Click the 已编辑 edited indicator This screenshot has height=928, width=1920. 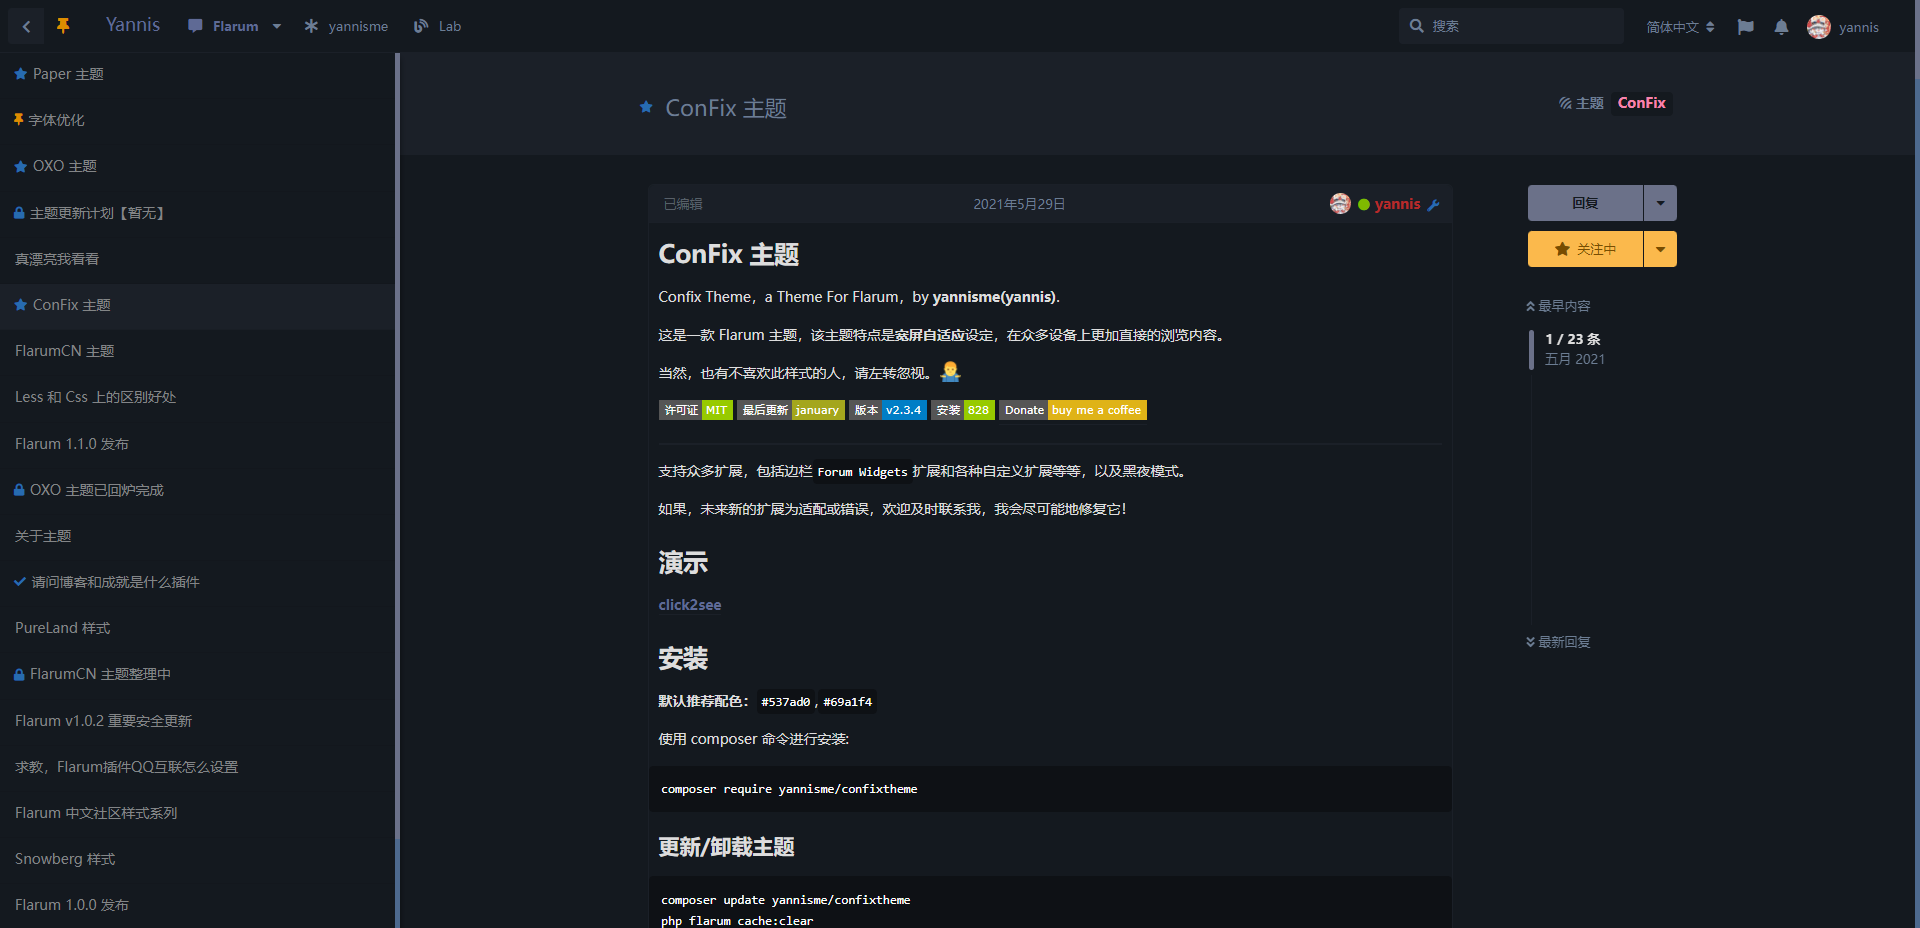(683, 204)
